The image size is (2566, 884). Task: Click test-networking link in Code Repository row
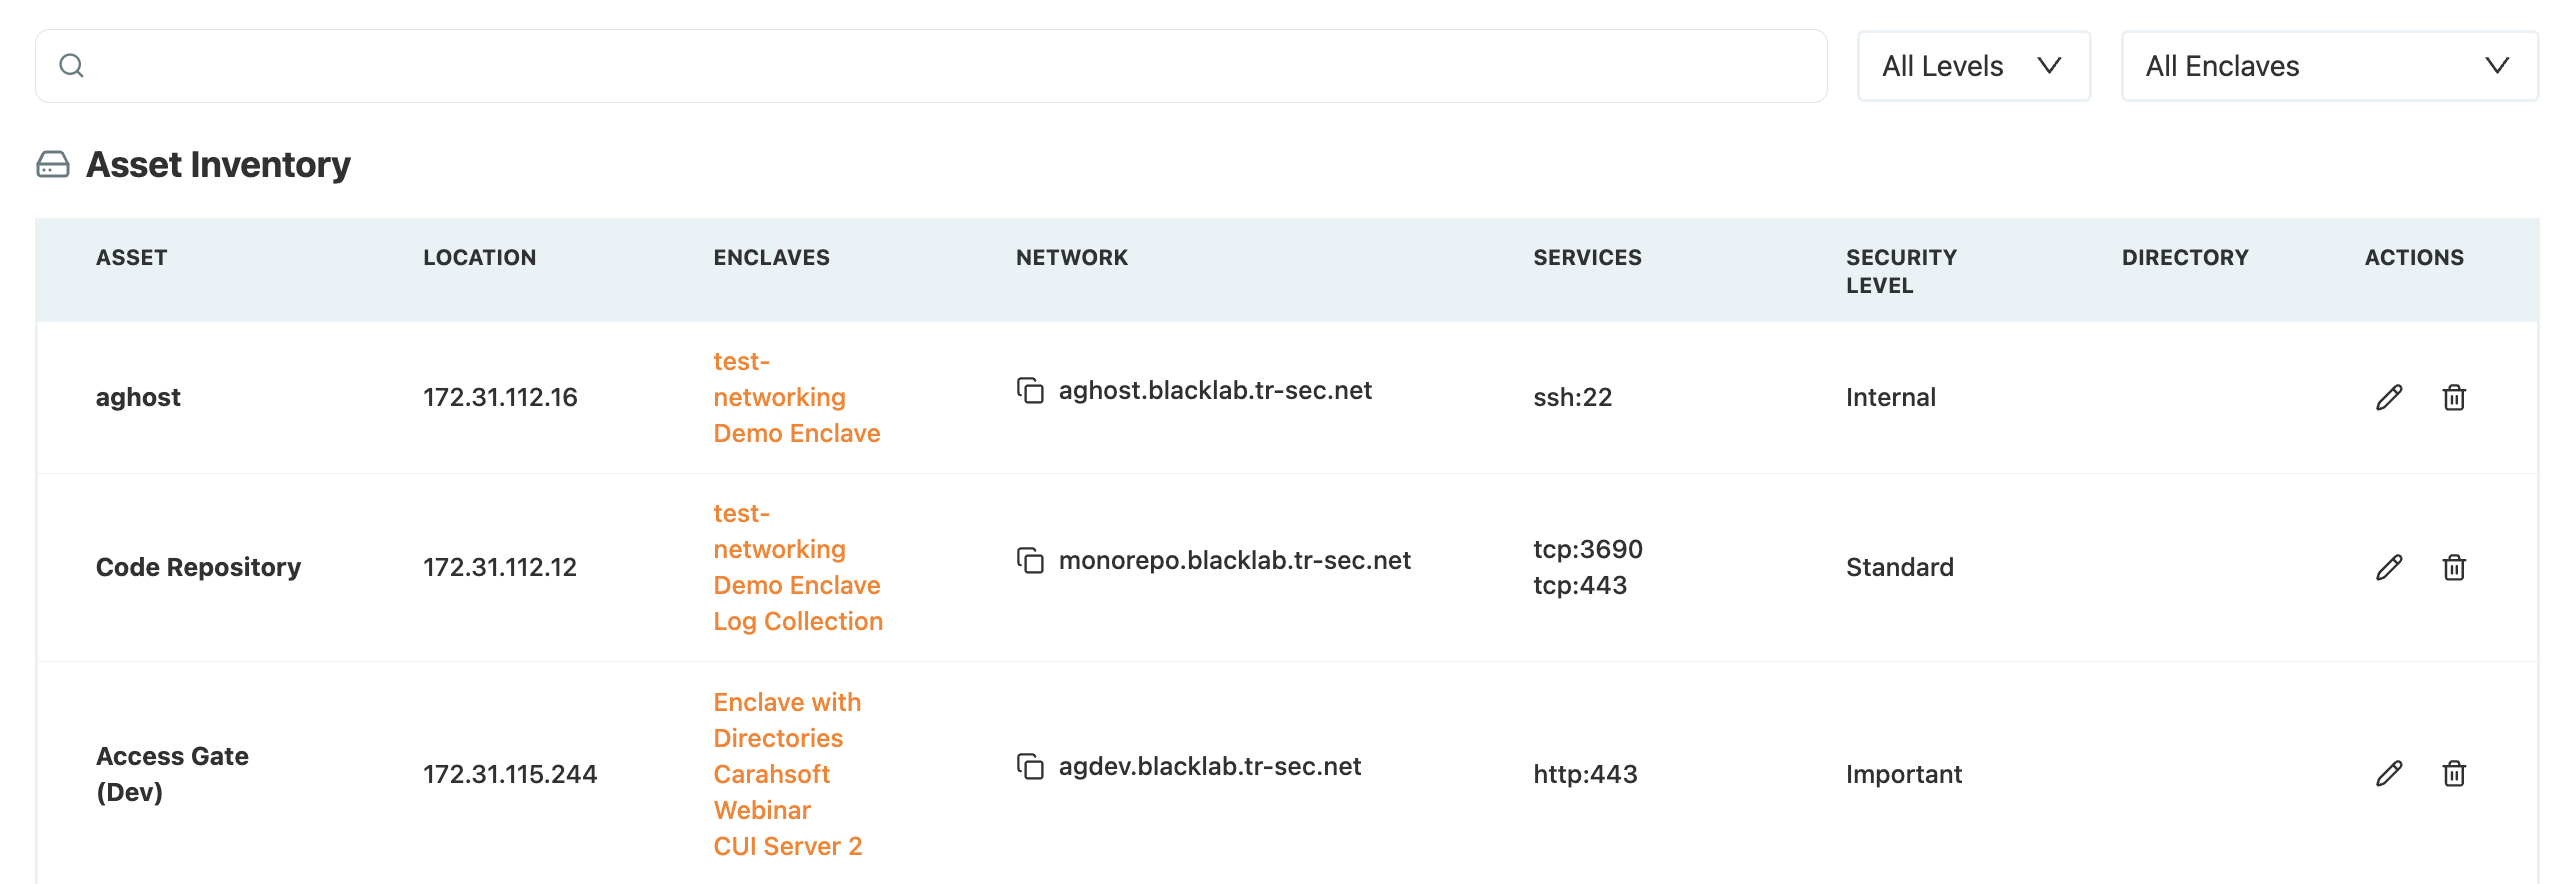click(x=779, y=531)
